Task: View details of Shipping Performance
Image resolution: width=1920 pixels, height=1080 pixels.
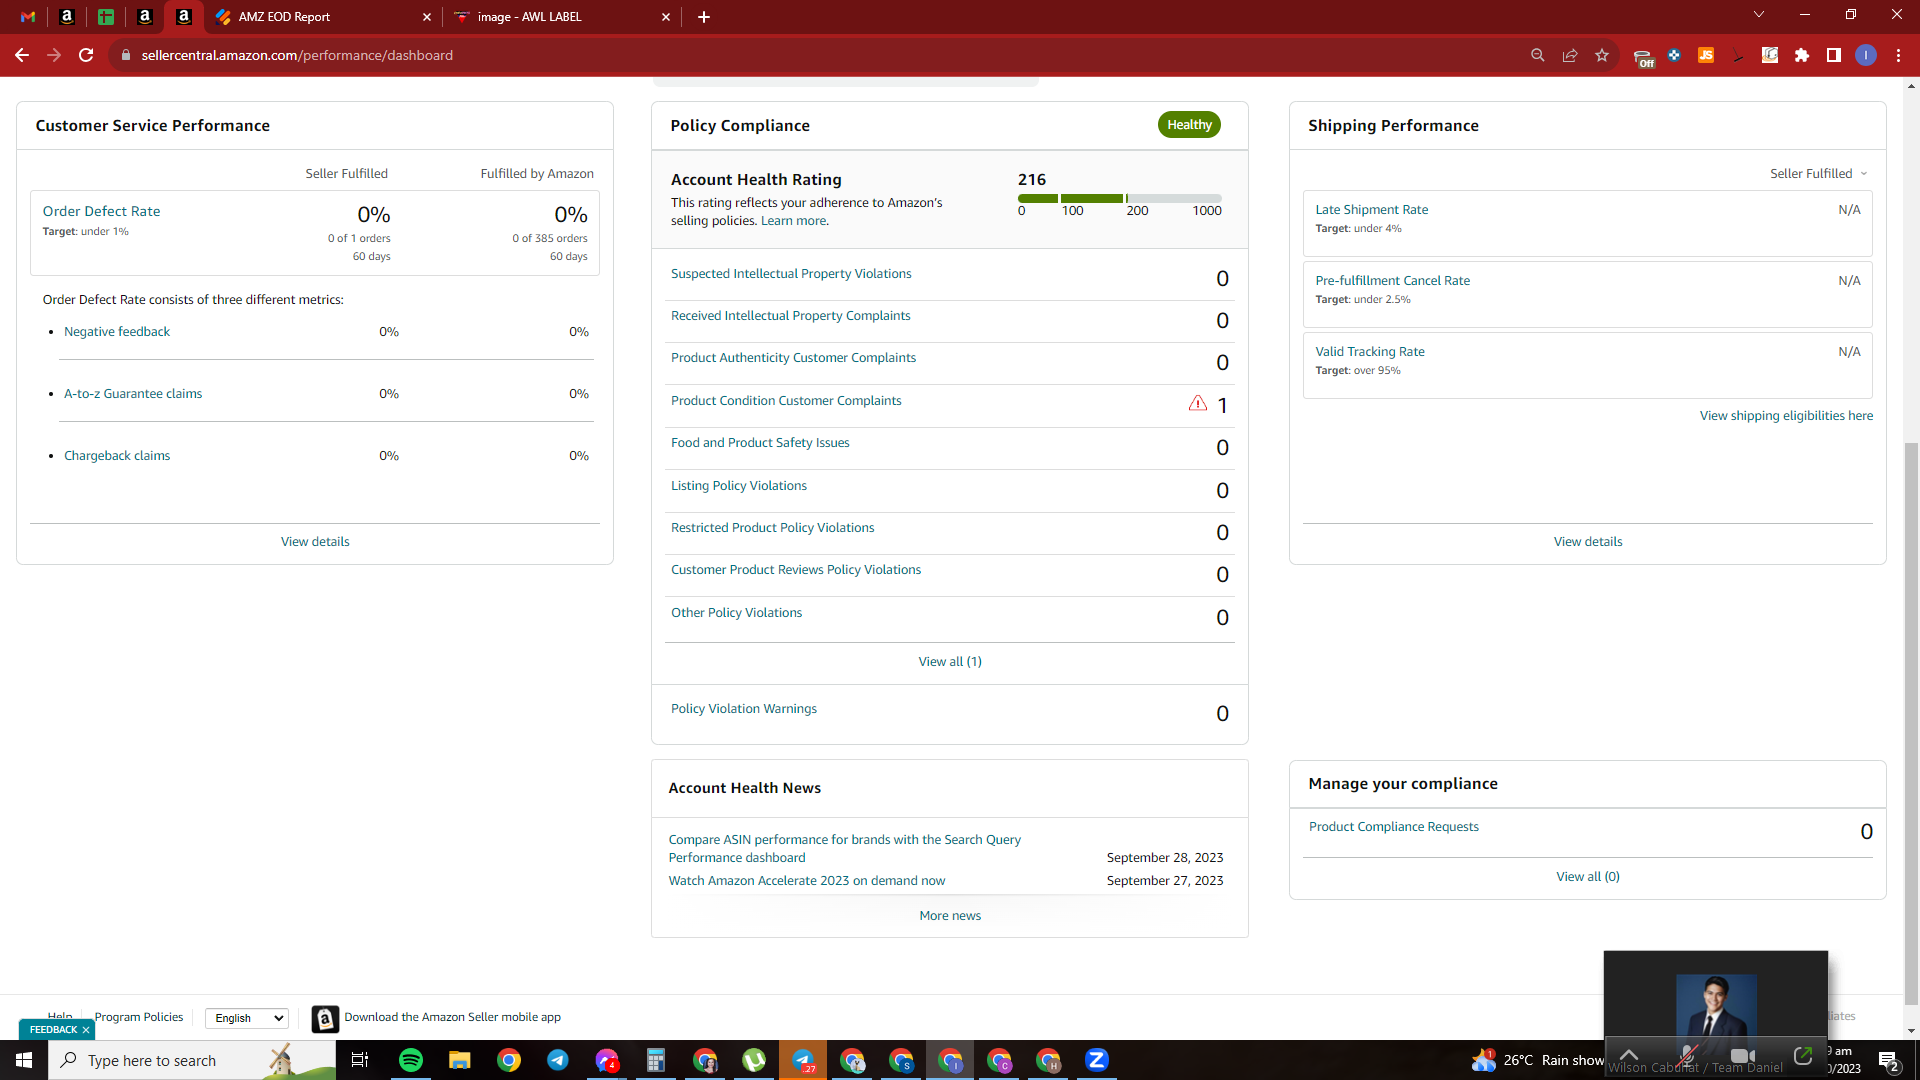Action: tap(1588, 542)
